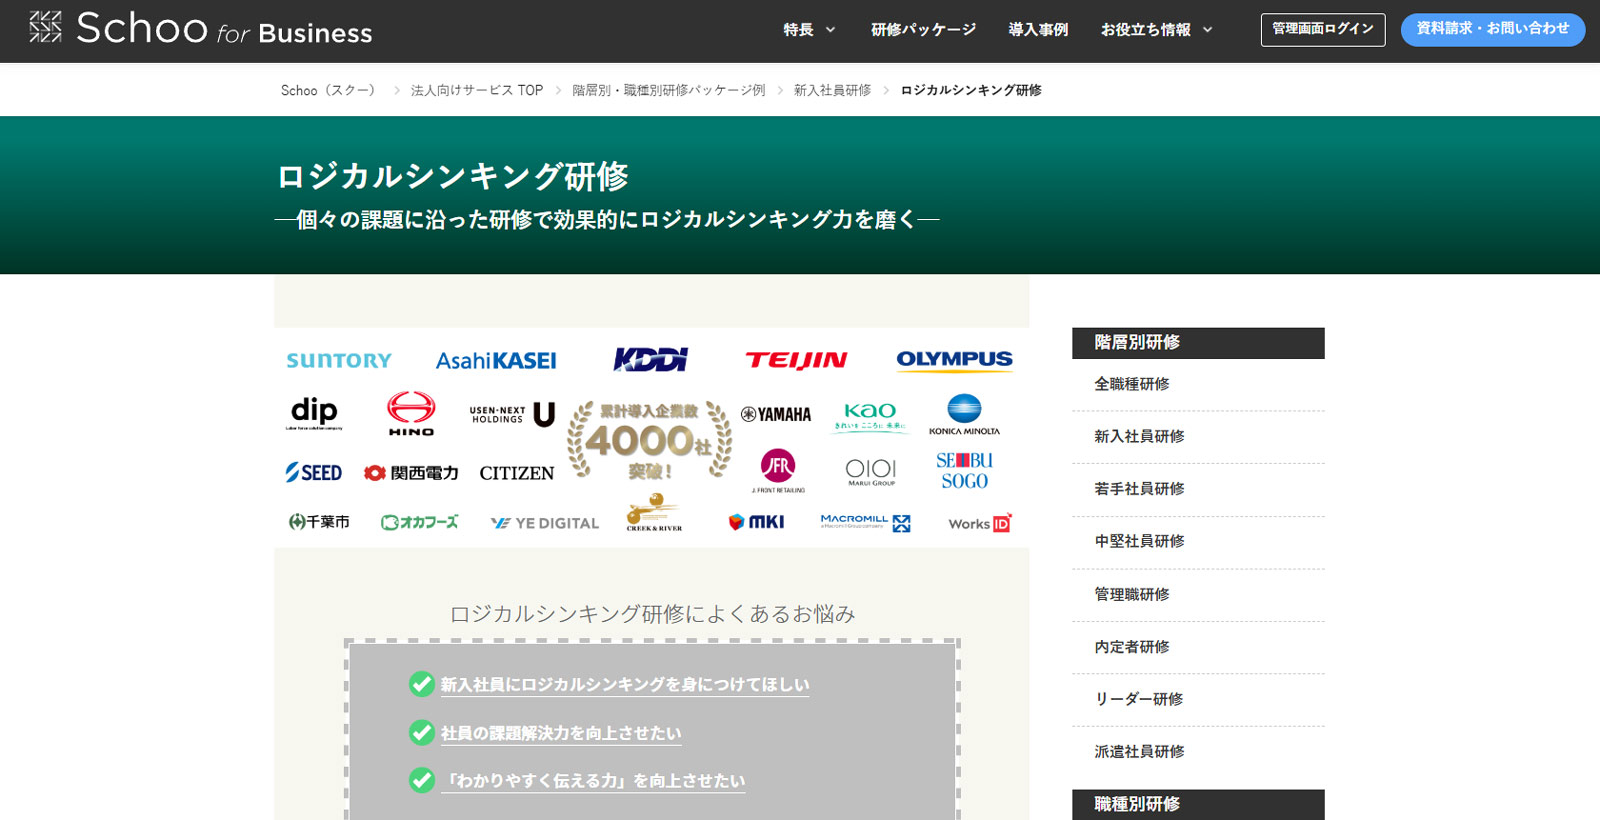Screen dimensions: 1600x820
Task: Click the AsahiKASEI logo
Action: click(x=496, y=361)
